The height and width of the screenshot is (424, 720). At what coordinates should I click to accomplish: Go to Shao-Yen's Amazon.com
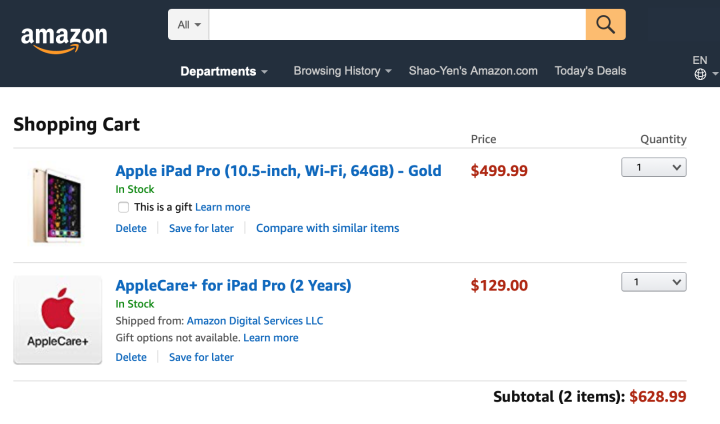(x=473, y=71)
